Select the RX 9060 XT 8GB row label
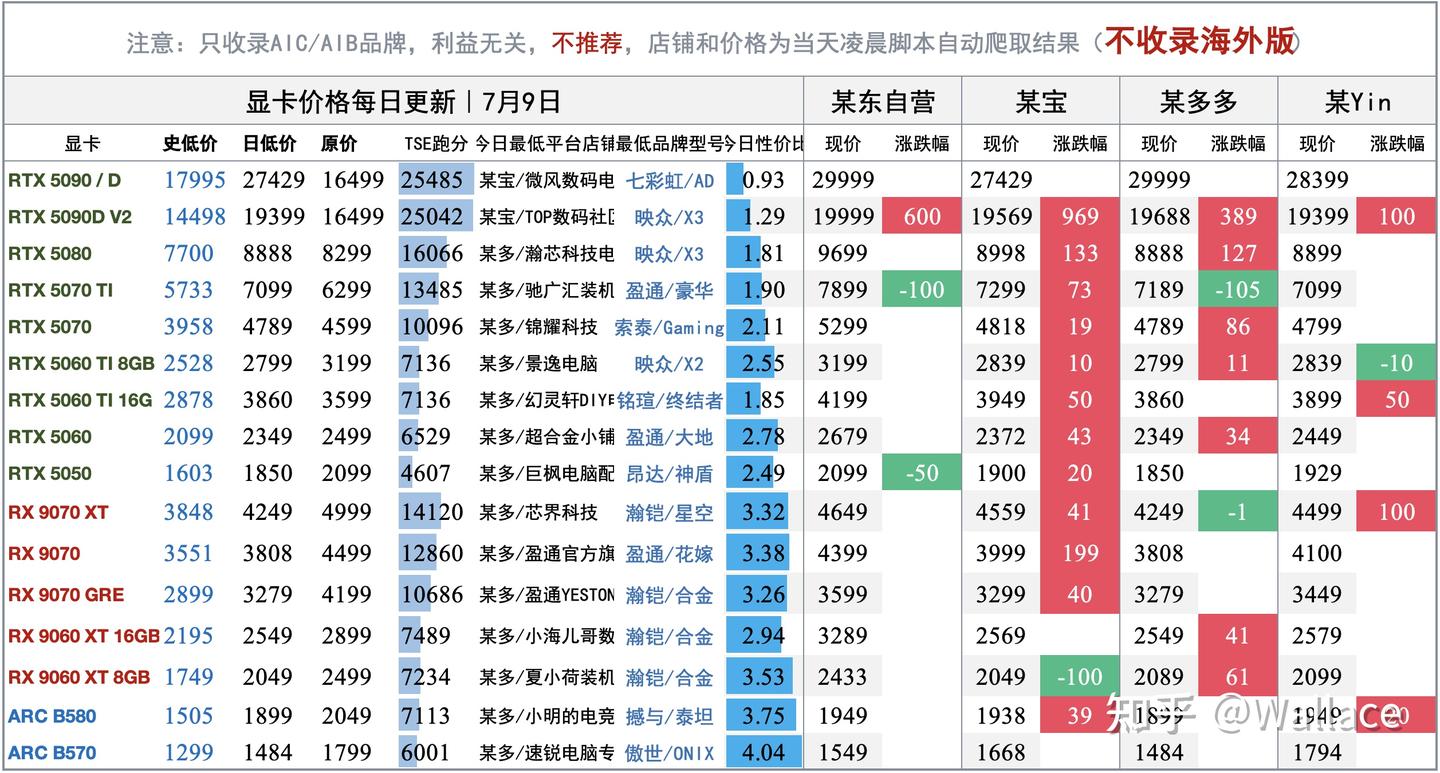This screenshot has height=773, width=1440. pos(79,677)
